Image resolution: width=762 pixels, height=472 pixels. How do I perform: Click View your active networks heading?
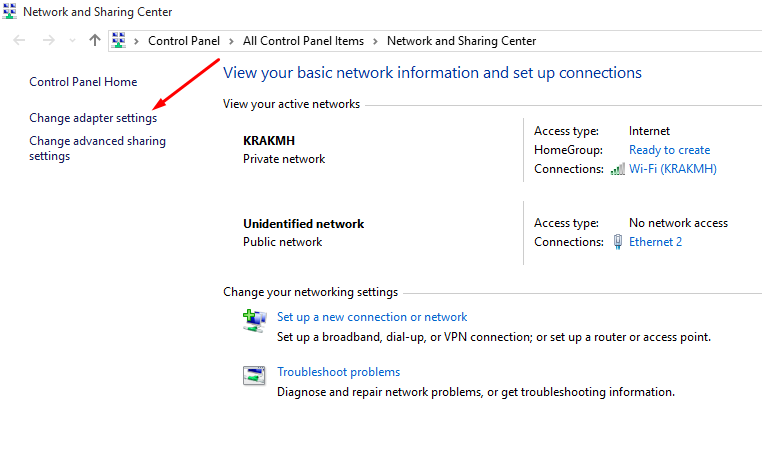(291, 104)
